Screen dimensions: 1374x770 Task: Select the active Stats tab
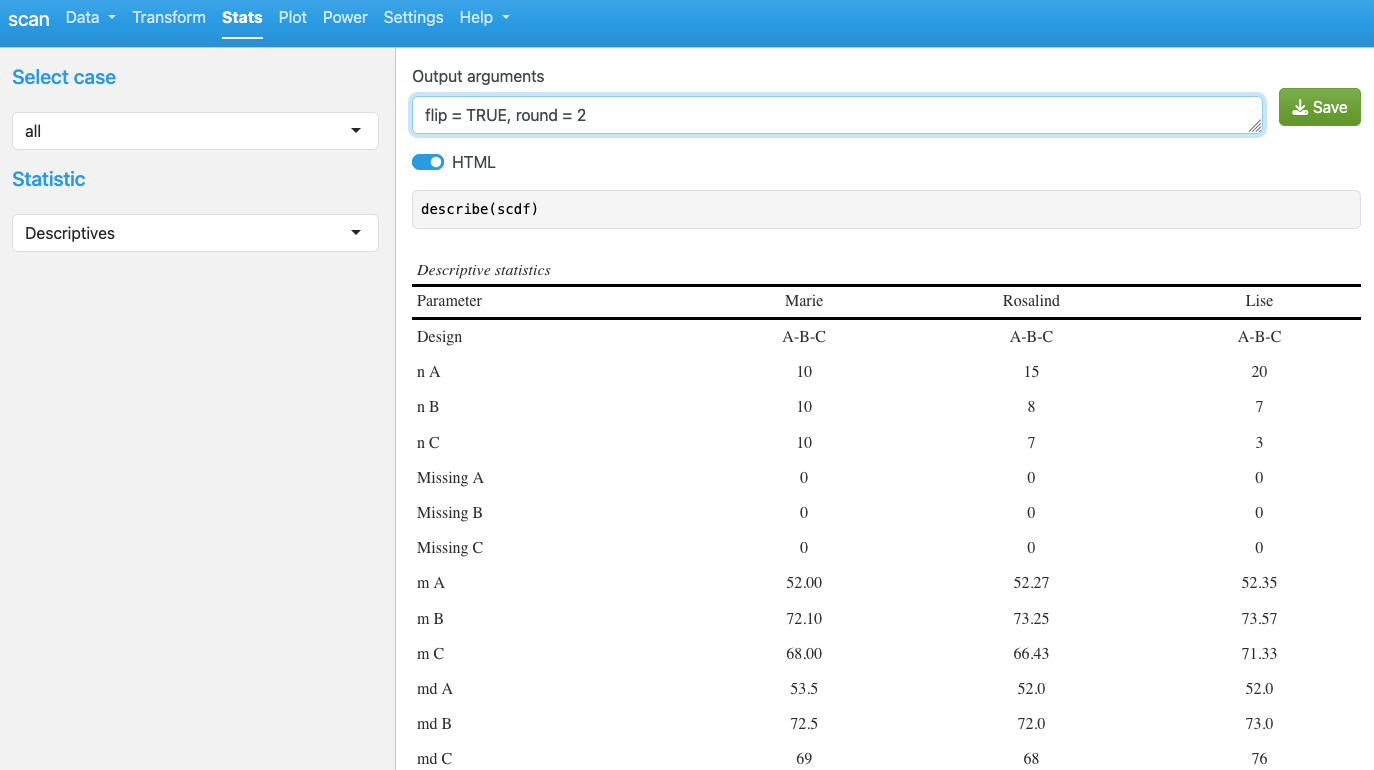point(242,18)
